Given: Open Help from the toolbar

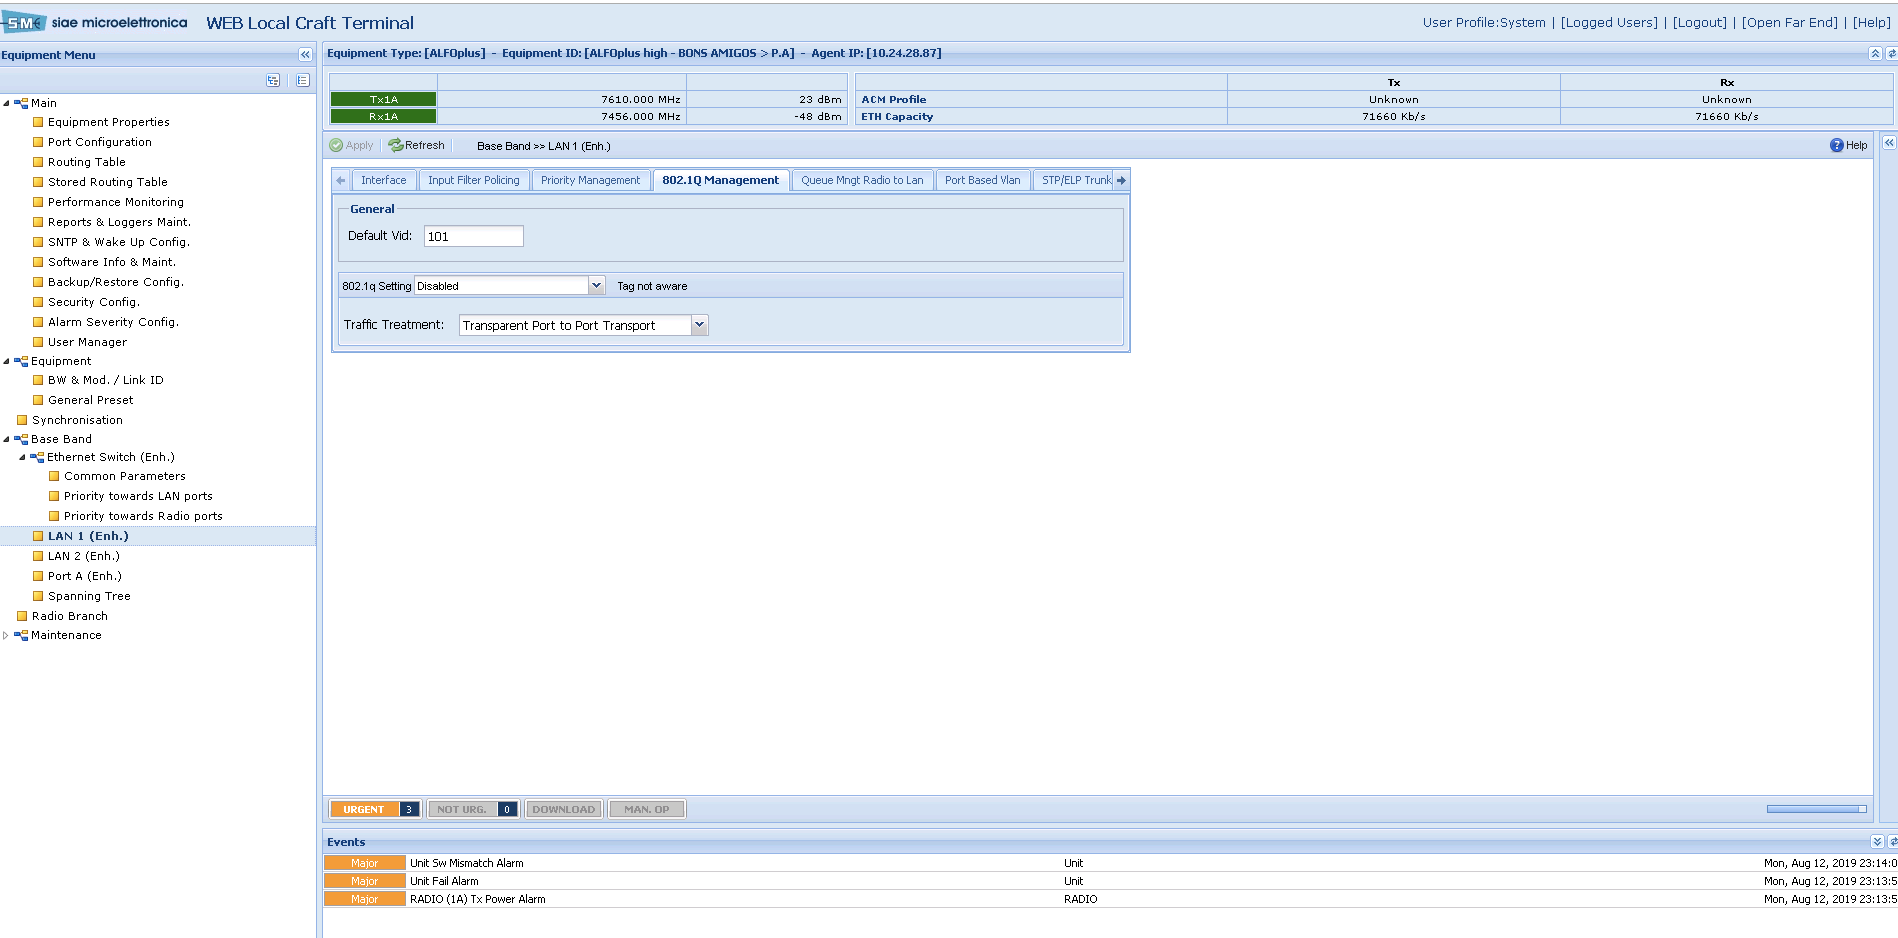Looking at the screenshot, I should pyautogui.click(x=1848, y=146).
